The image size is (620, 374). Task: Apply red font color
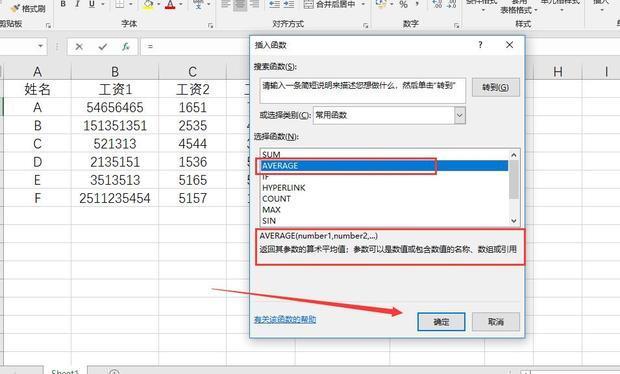(170, 5)
